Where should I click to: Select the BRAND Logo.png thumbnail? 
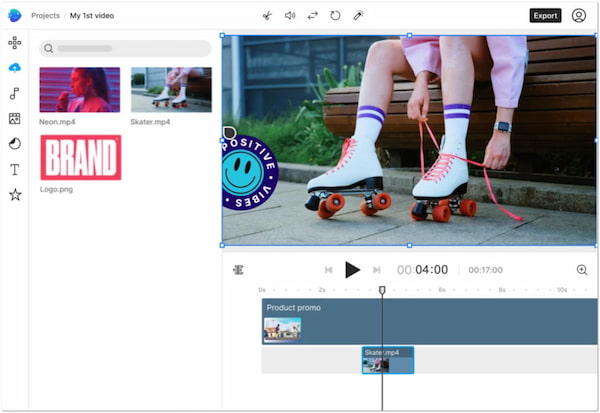coord(81,157)
